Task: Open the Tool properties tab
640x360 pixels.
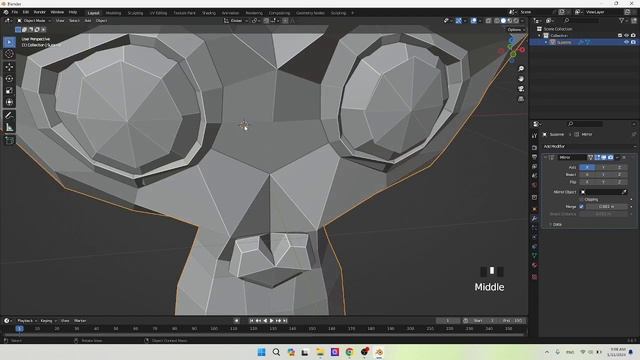Action: tap(534, 136)
